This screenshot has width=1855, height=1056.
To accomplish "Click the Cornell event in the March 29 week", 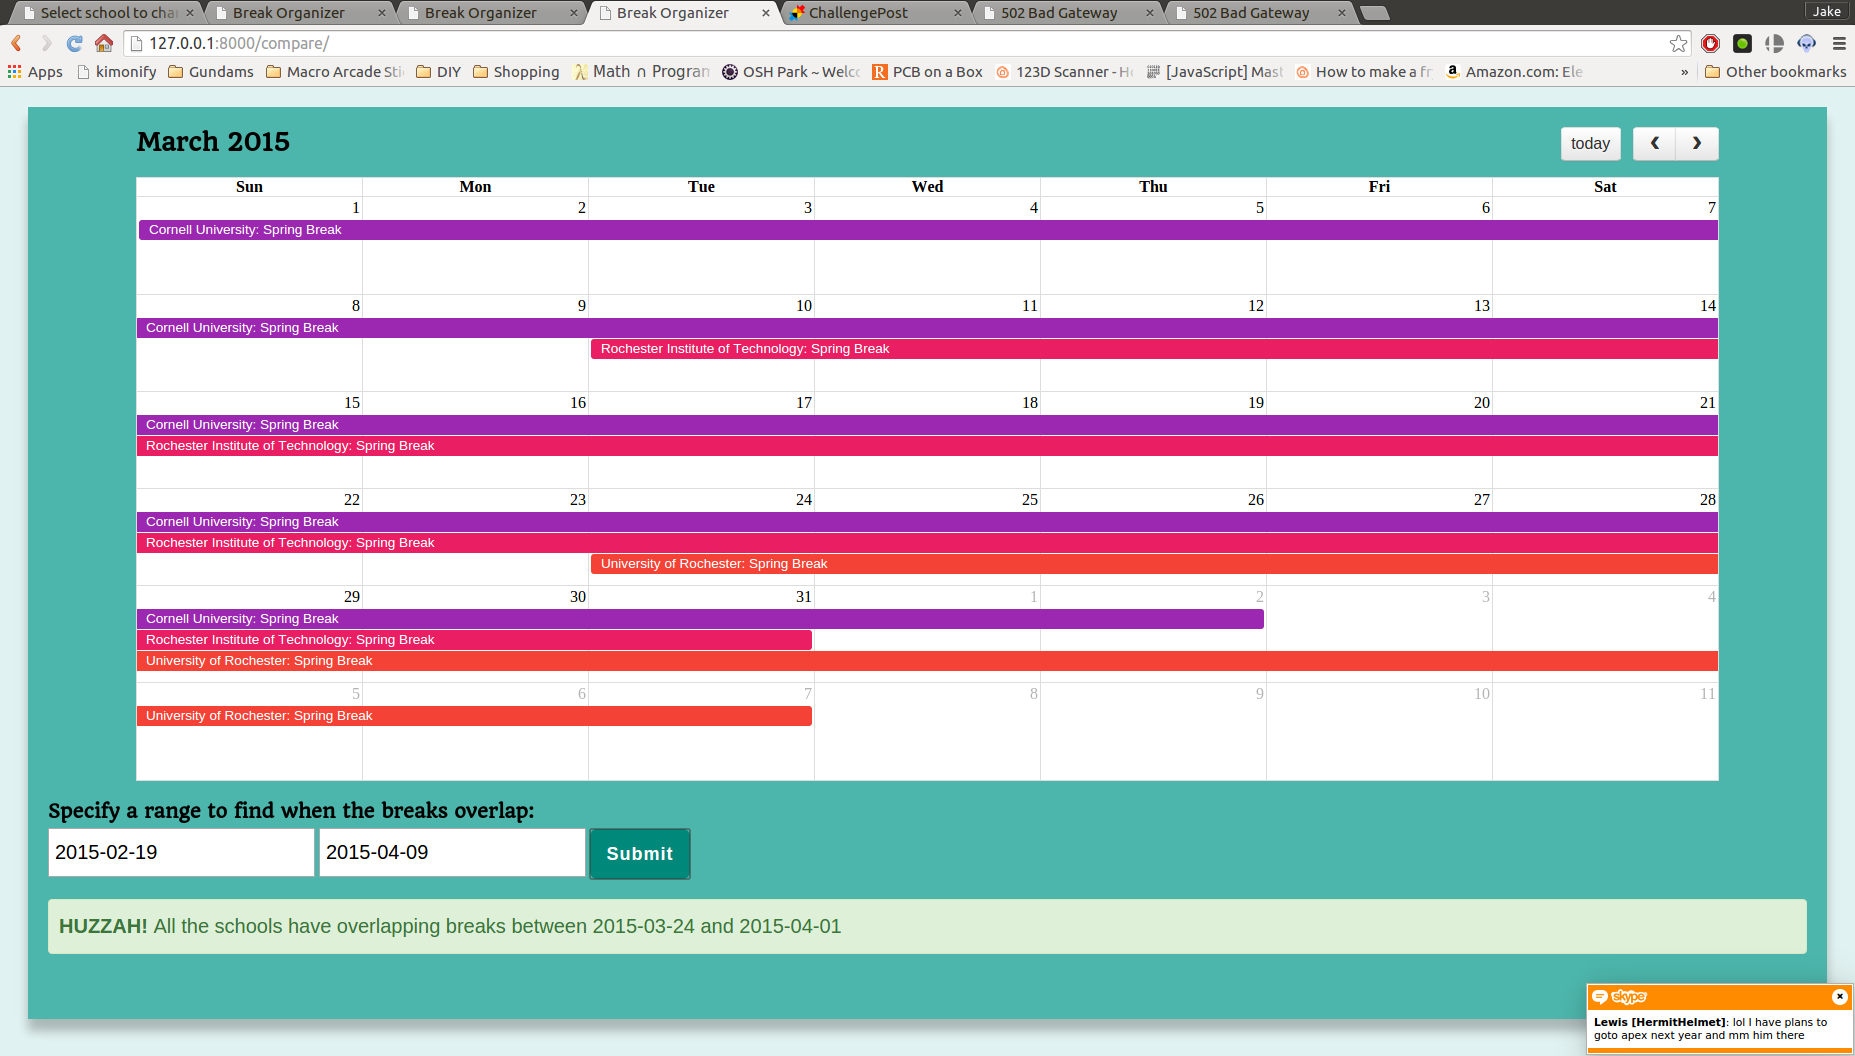I will coord(700,619).
